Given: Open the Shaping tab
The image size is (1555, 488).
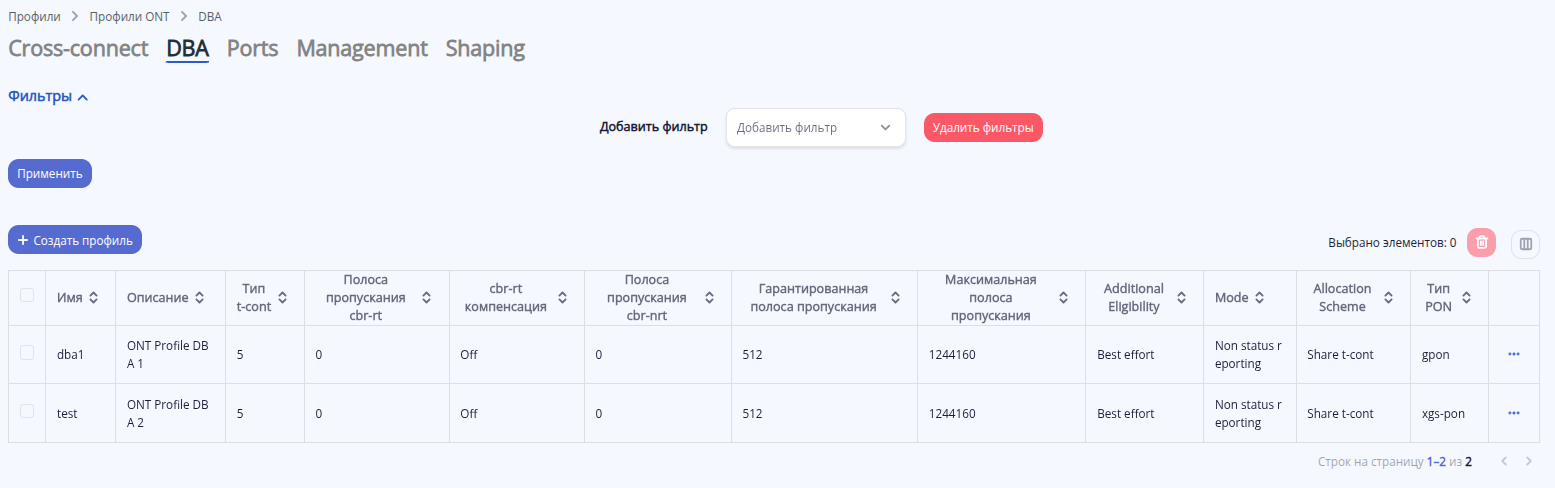Looking at the screenshot, I should tap(485, 48).
